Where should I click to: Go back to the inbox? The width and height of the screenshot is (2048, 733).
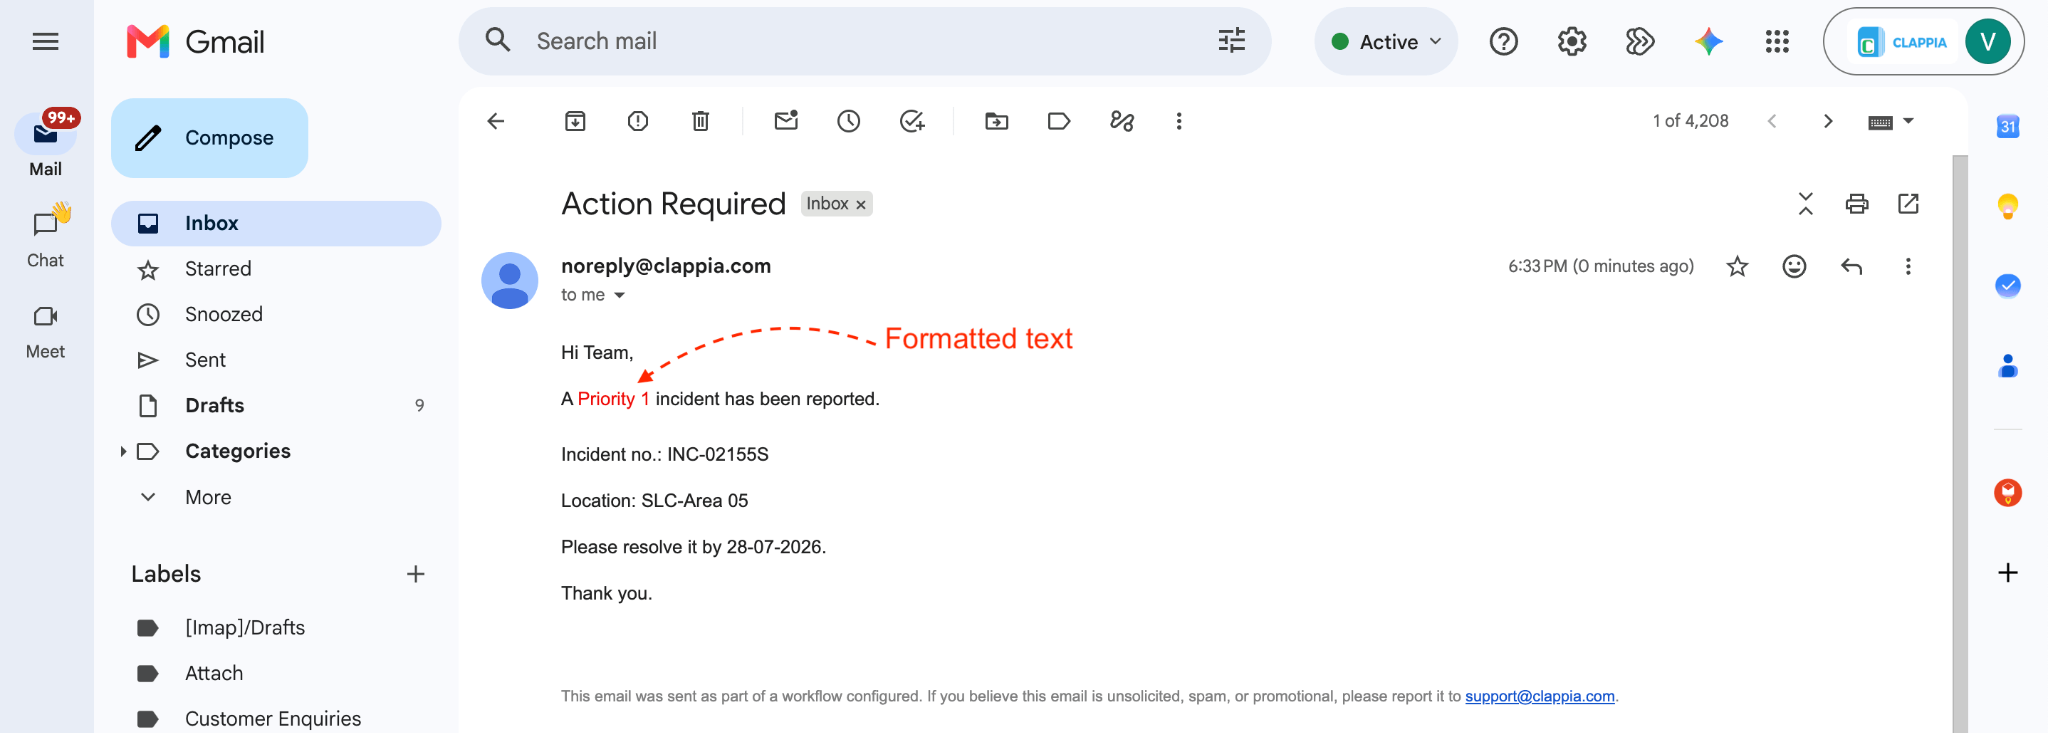point(496,121)
